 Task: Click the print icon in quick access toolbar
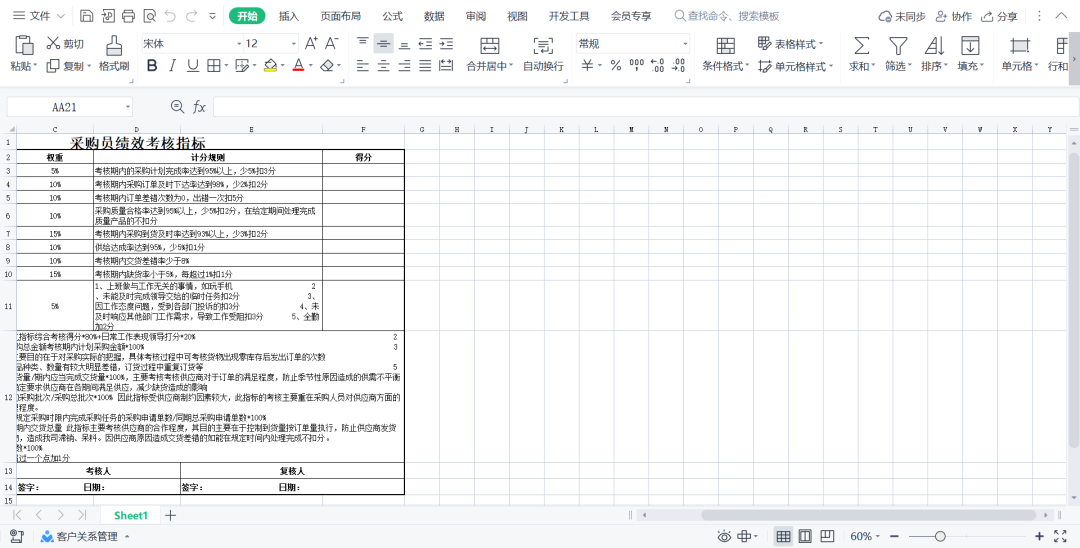coord(128,16)
